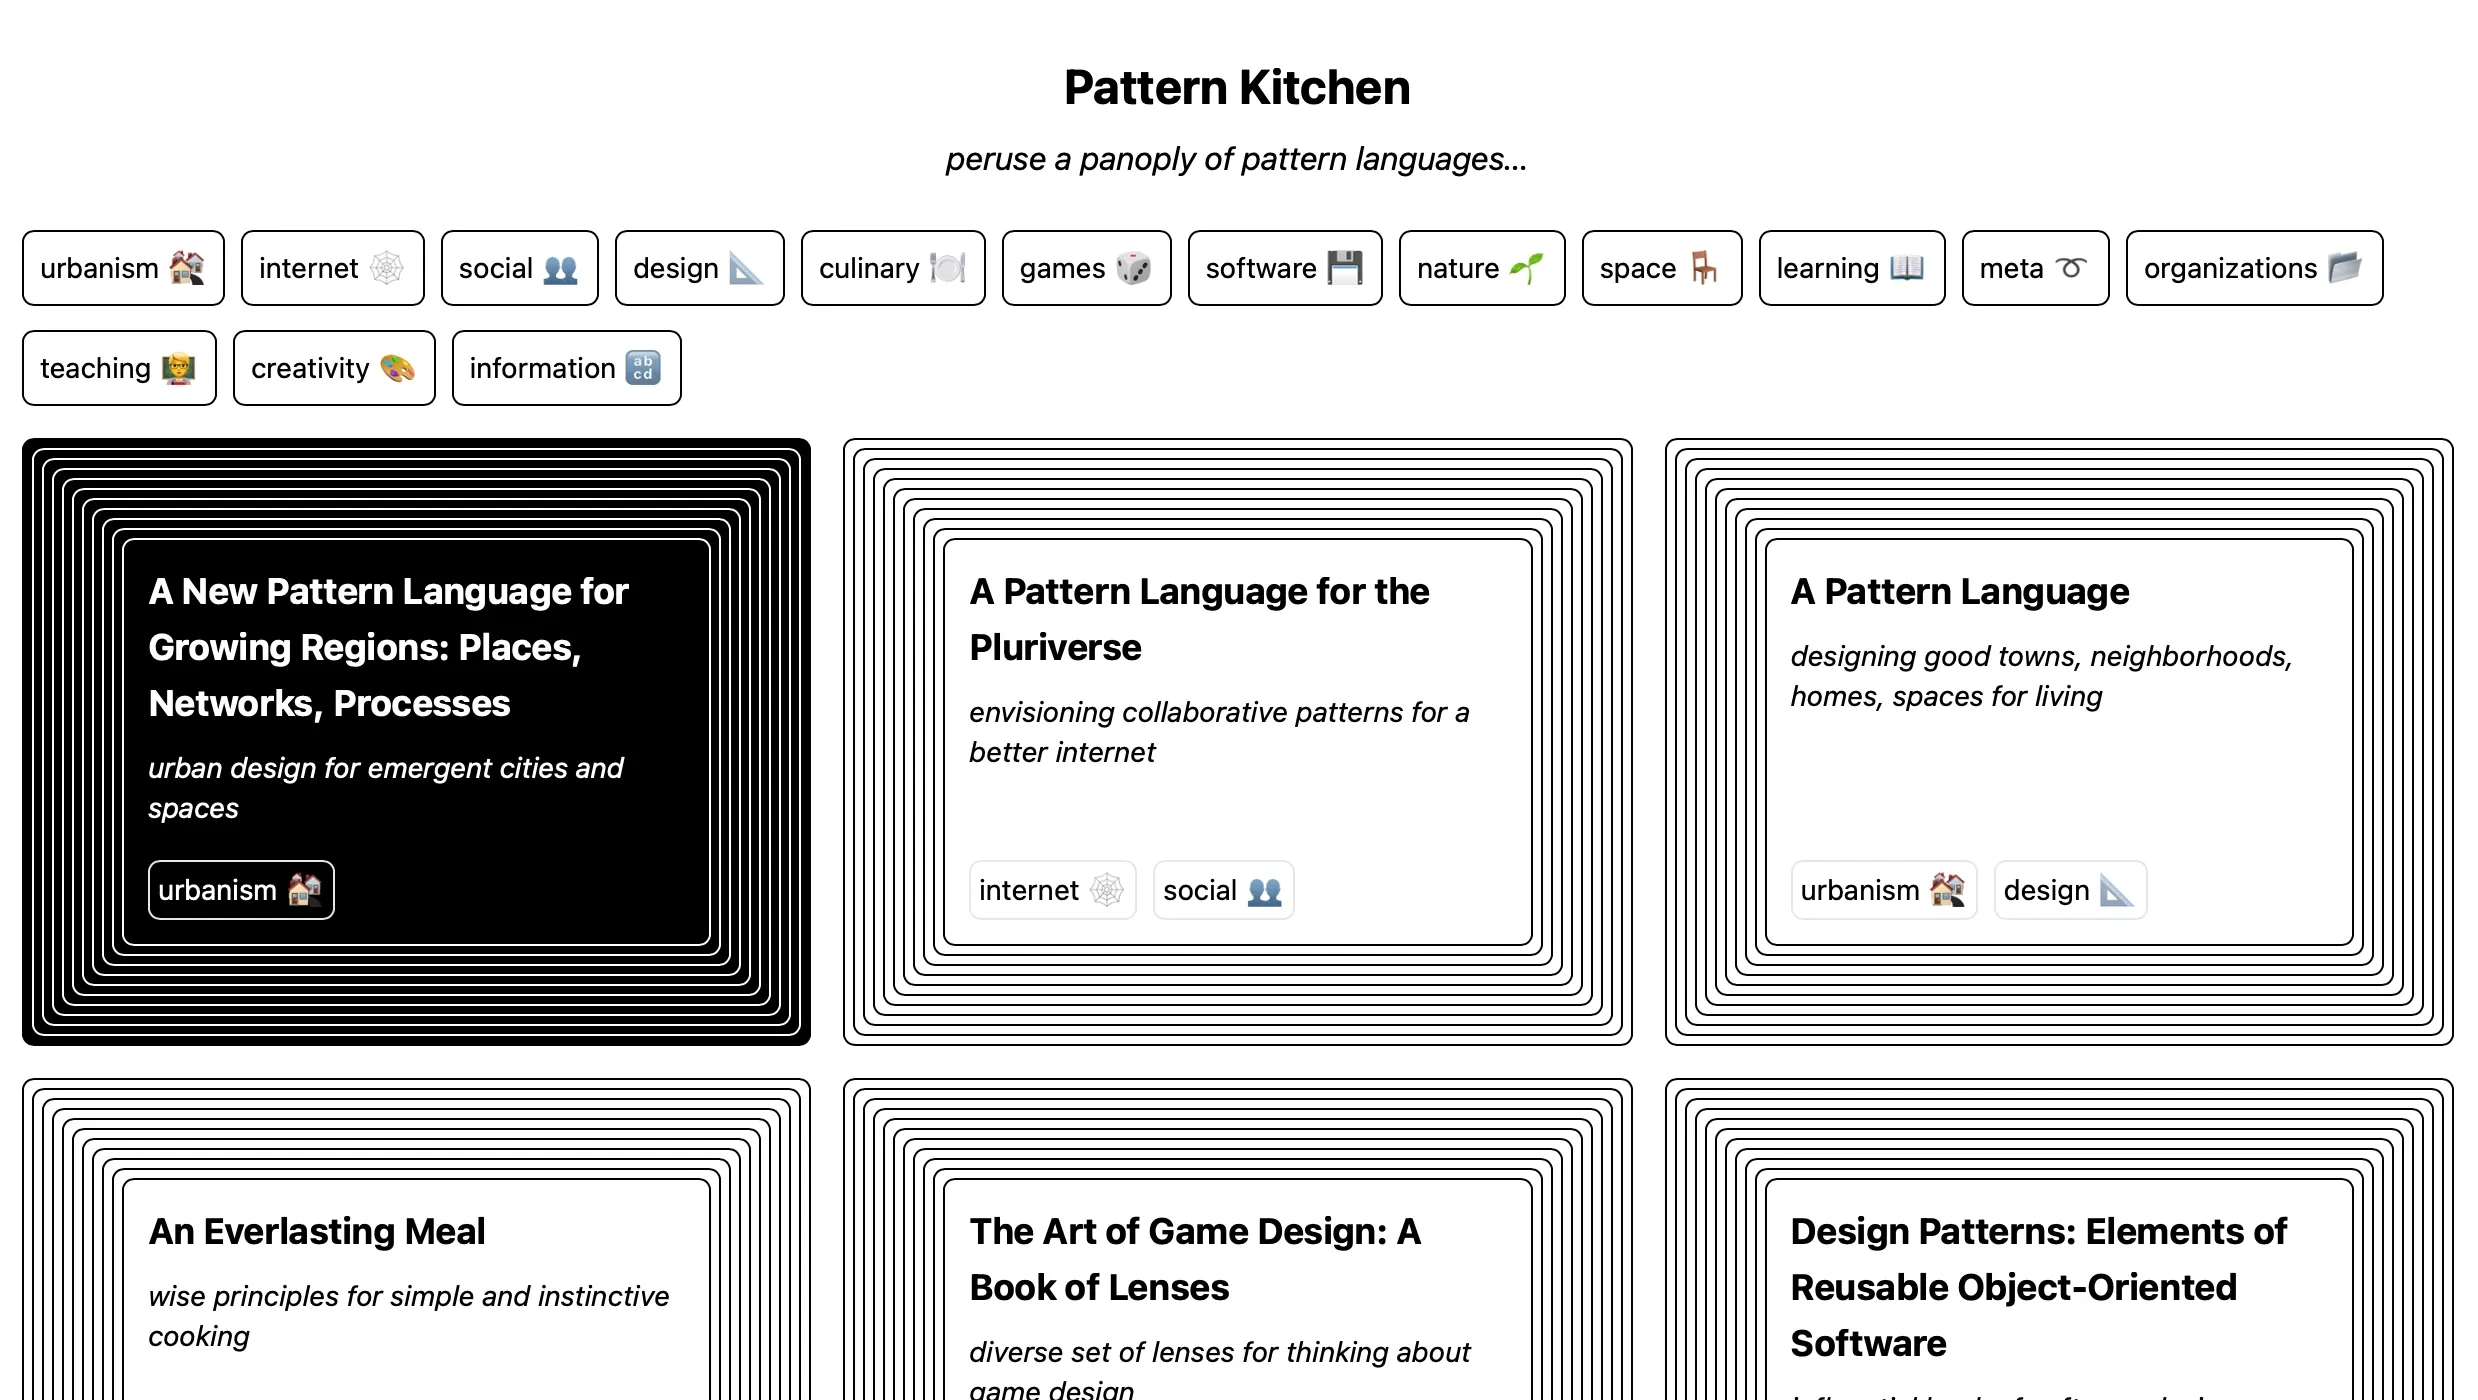This screenshot has height=1400, width=2478.
Task: Click the loop symbol in meta filter
Action: click(2071, 268)
